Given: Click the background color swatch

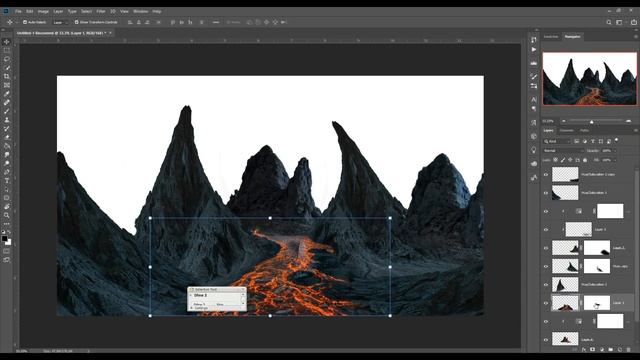Looking at the screenshot, I should (x=9, y=242).
